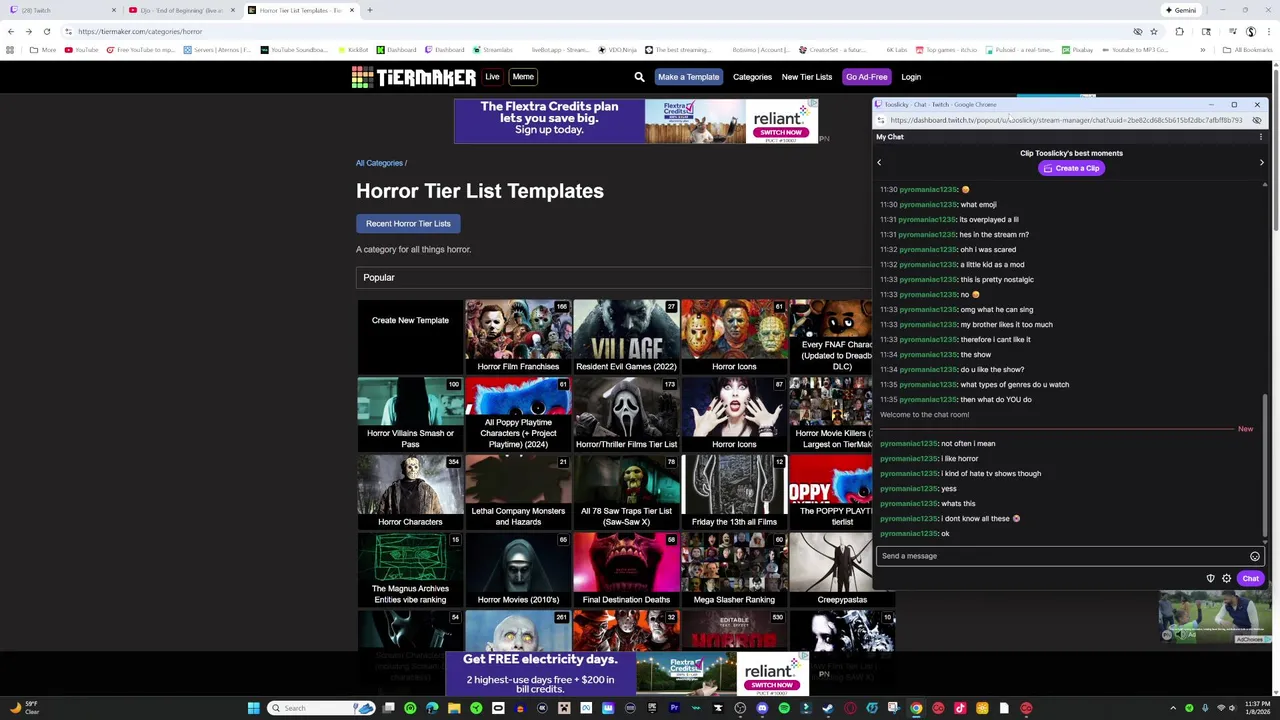1280x720 pixels.
Task: Go to previous Twitch chat banner
Action: pos(879,162)
